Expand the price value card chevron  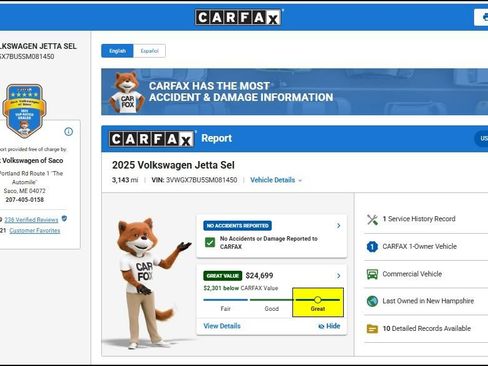tap(338, 276)
